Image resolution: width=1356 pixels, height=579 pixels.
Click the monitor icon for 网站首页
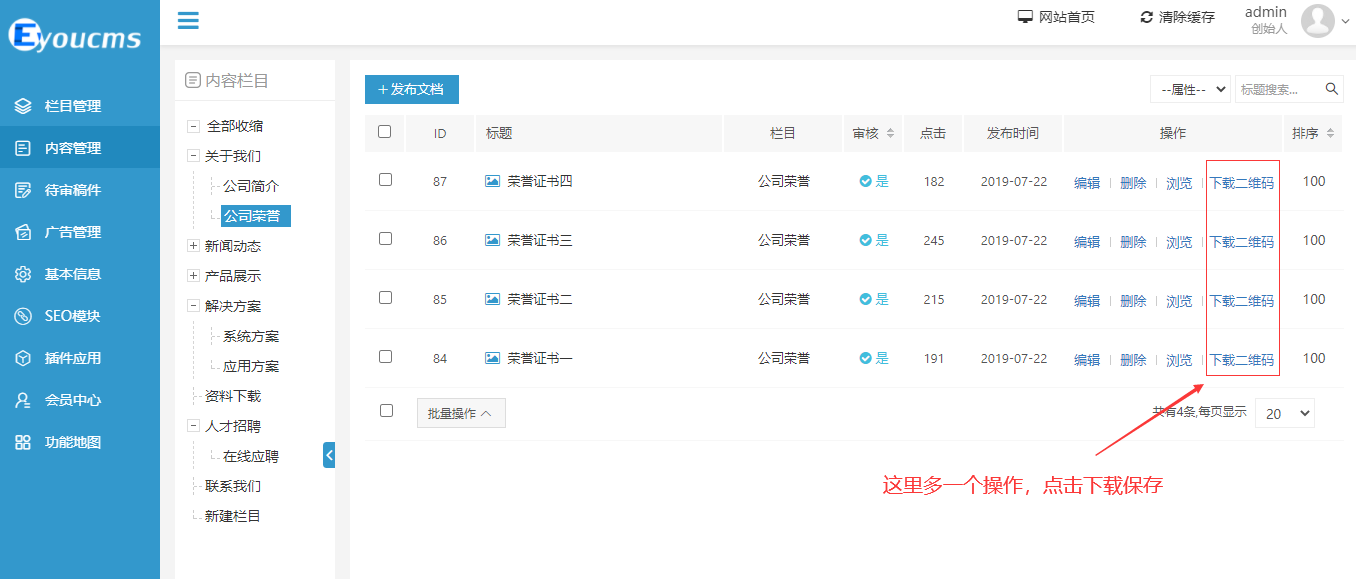(x=1025, y=17)
